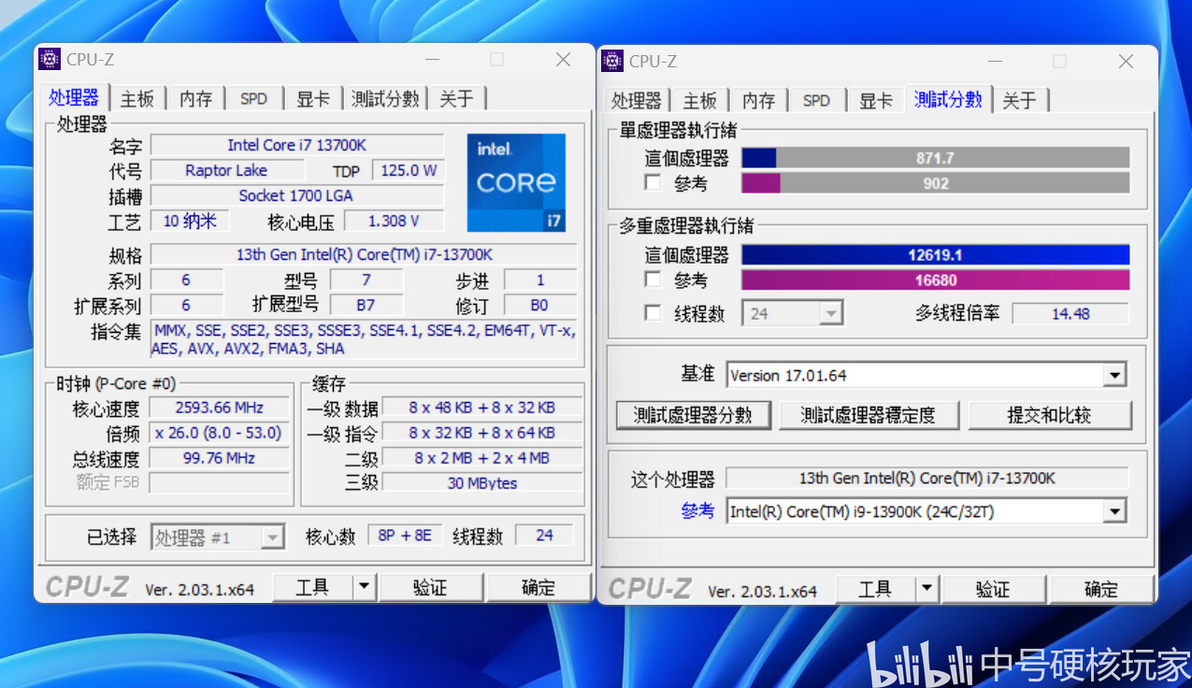Click 验证 button in right window

tap(993, 588)
